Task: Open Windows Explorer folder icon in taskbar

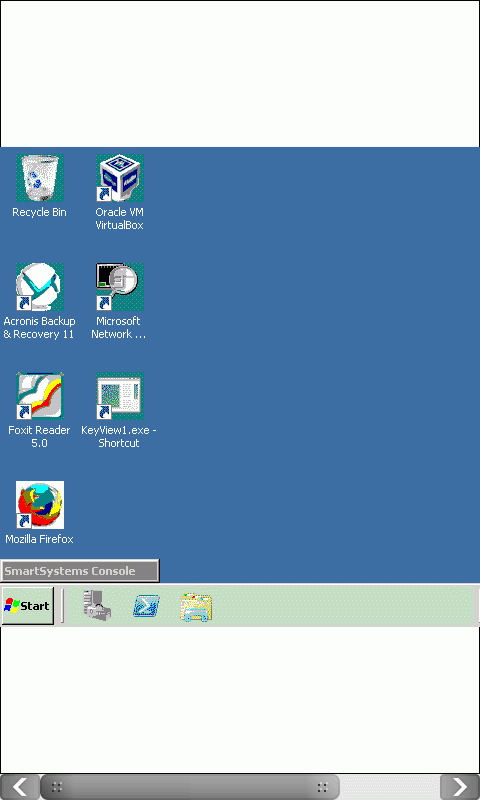Action: coord(196,607)
